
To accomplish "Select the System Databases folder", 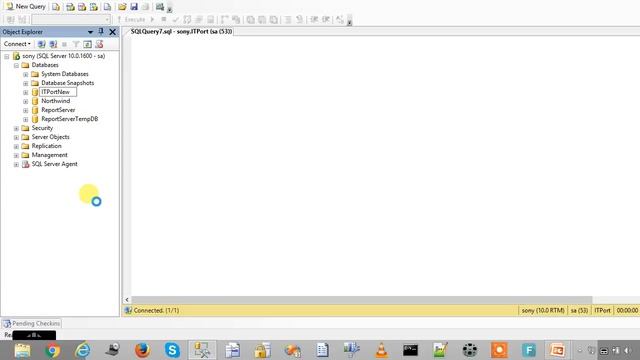I will click(64, 74).
